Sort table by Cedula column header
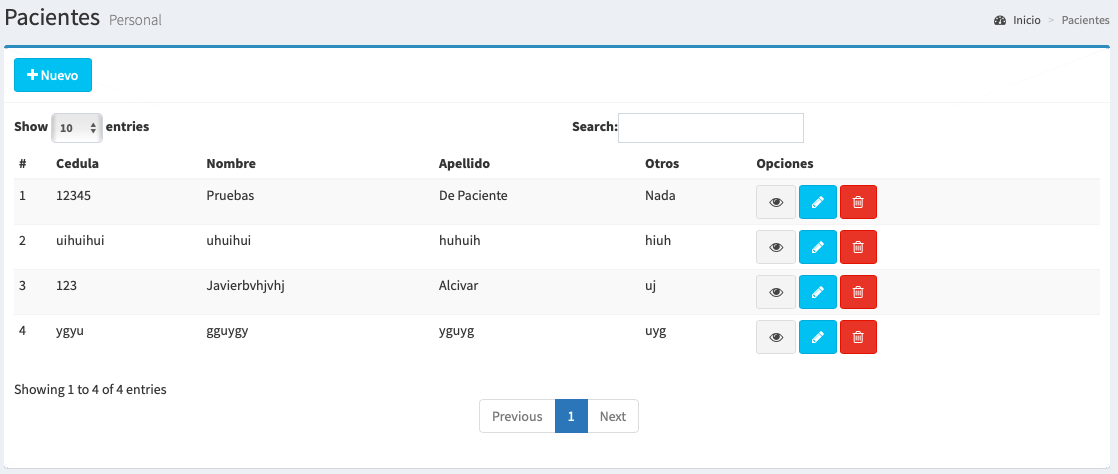The image size is (1118, 474). click(x=77, y=163)
